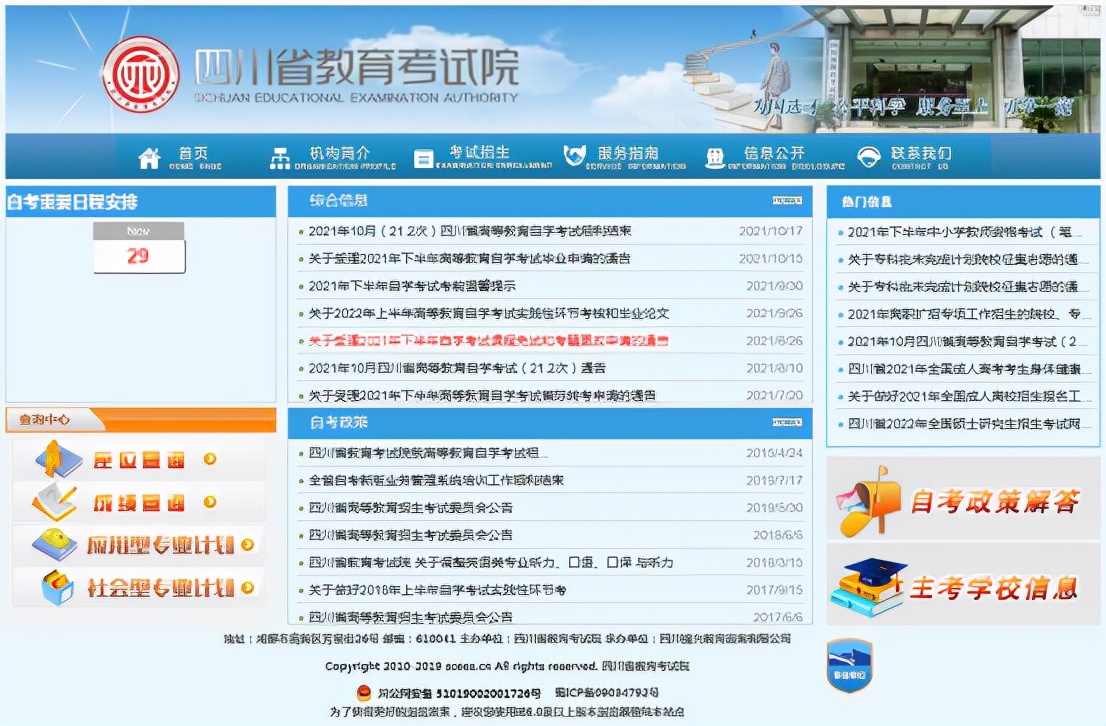The width and height of the screenshot is (1106, 726).
Task: Click the 查询中心 panel header
Action: click(140, 420)
